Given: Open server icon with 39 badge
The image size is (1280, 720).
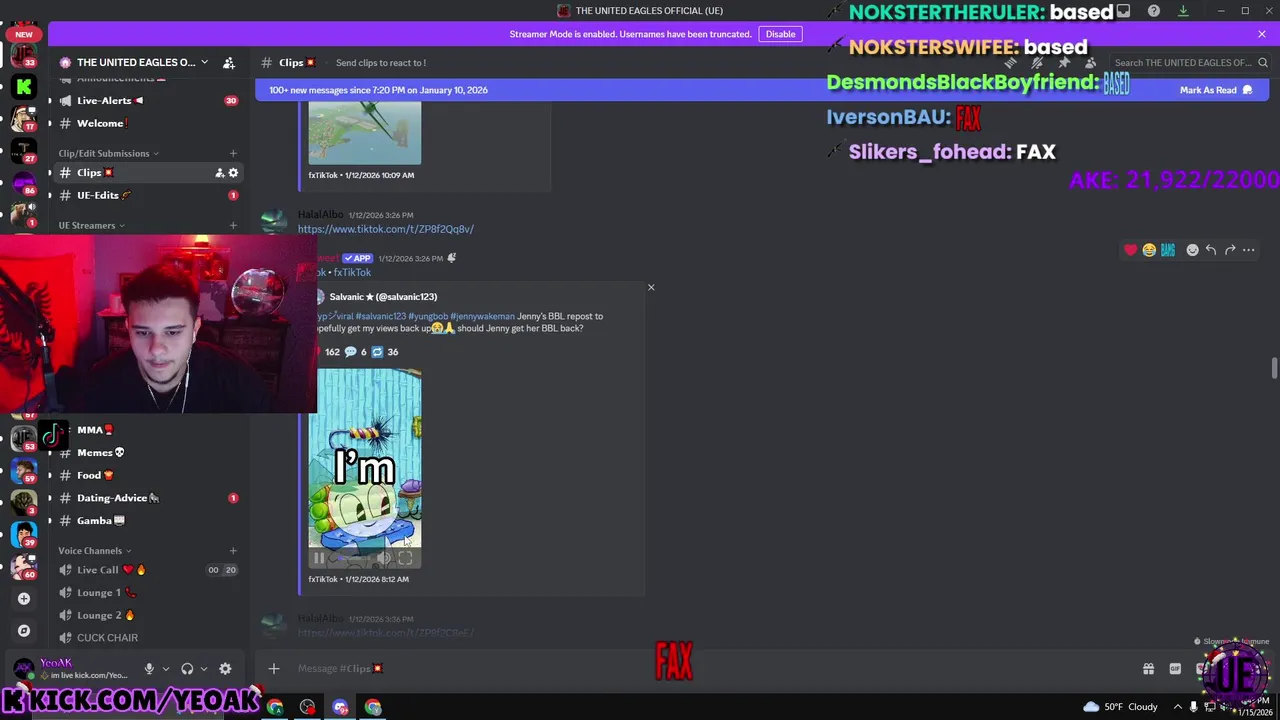Looking at the screenshot, I should [x=24, y=533].
